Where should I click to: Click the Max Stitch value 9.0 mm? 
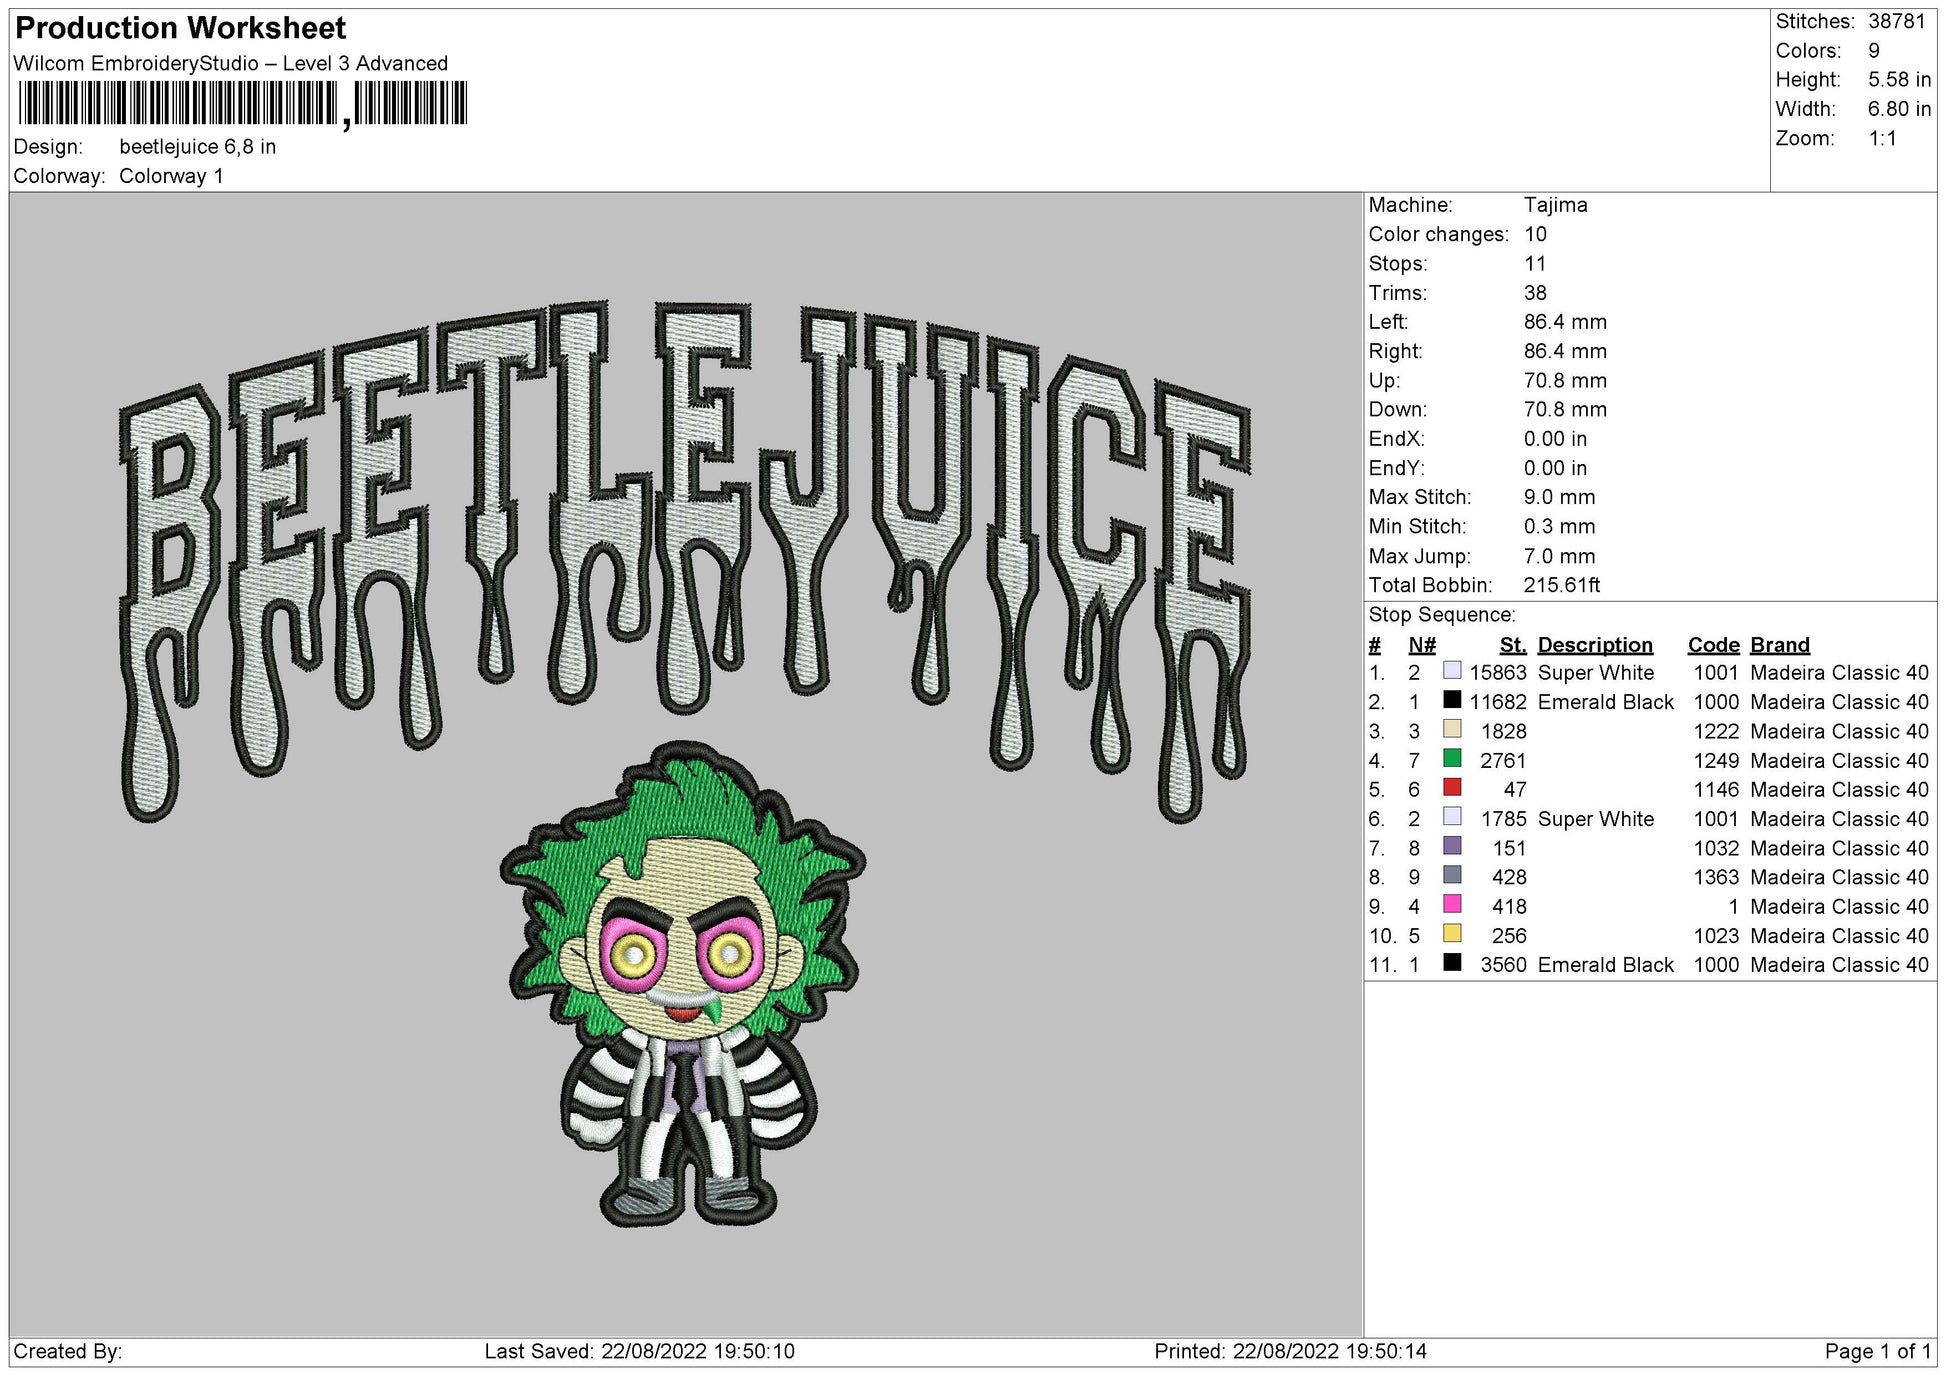point(1560,497)
